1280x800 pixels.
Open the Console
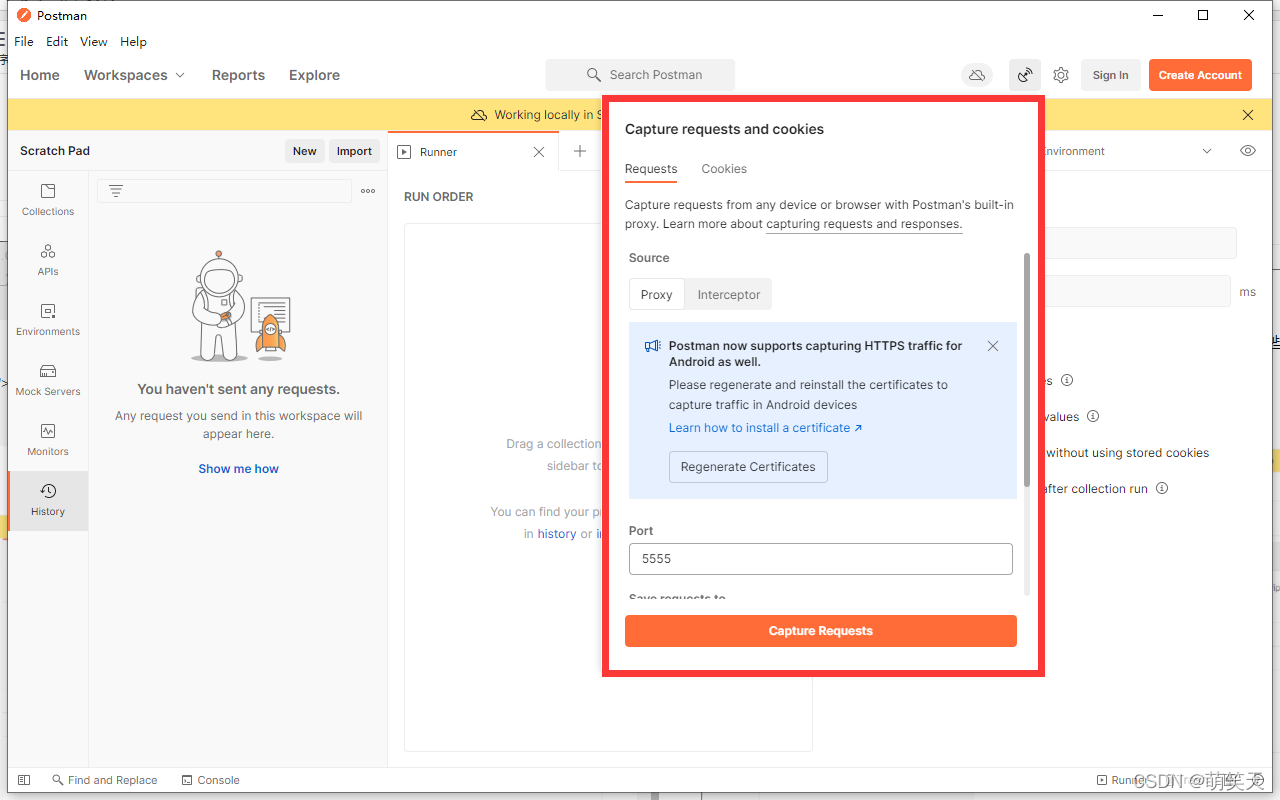[x=211, y=780]
